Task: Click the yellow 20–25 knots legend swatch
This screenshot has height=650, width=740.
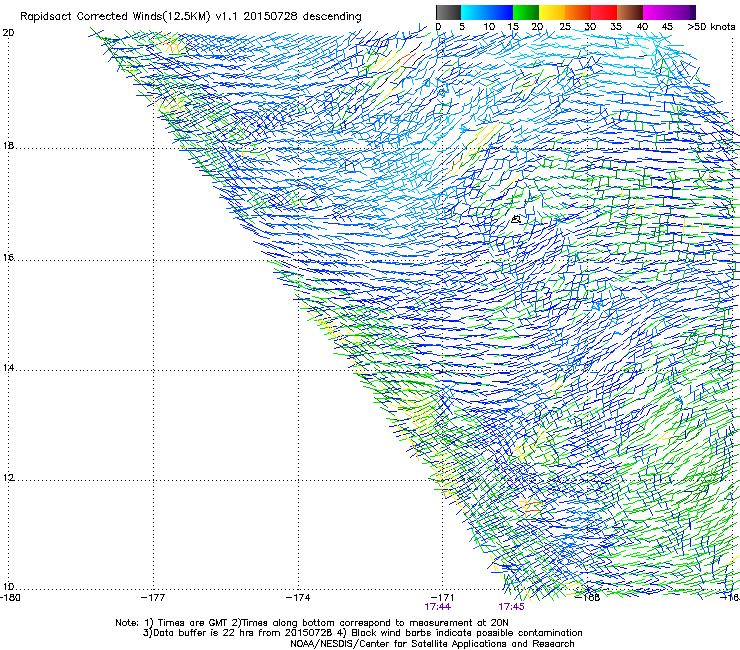Action: click(552, 12)
